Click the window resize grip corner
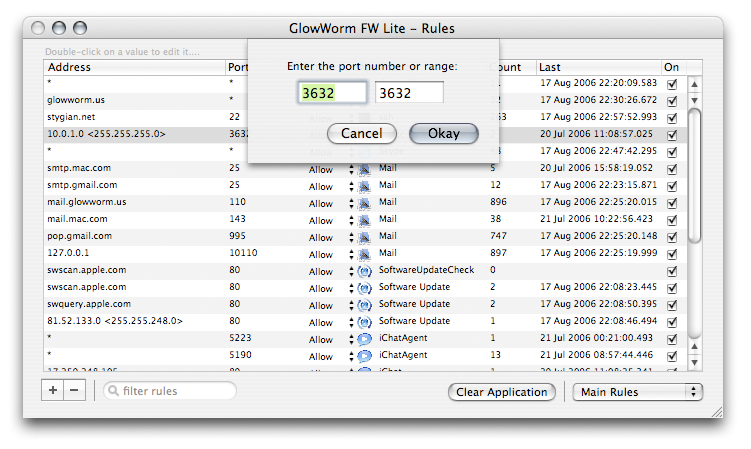Image resolution: width=751 pixels, height=449 pixels. click(717, 412)
